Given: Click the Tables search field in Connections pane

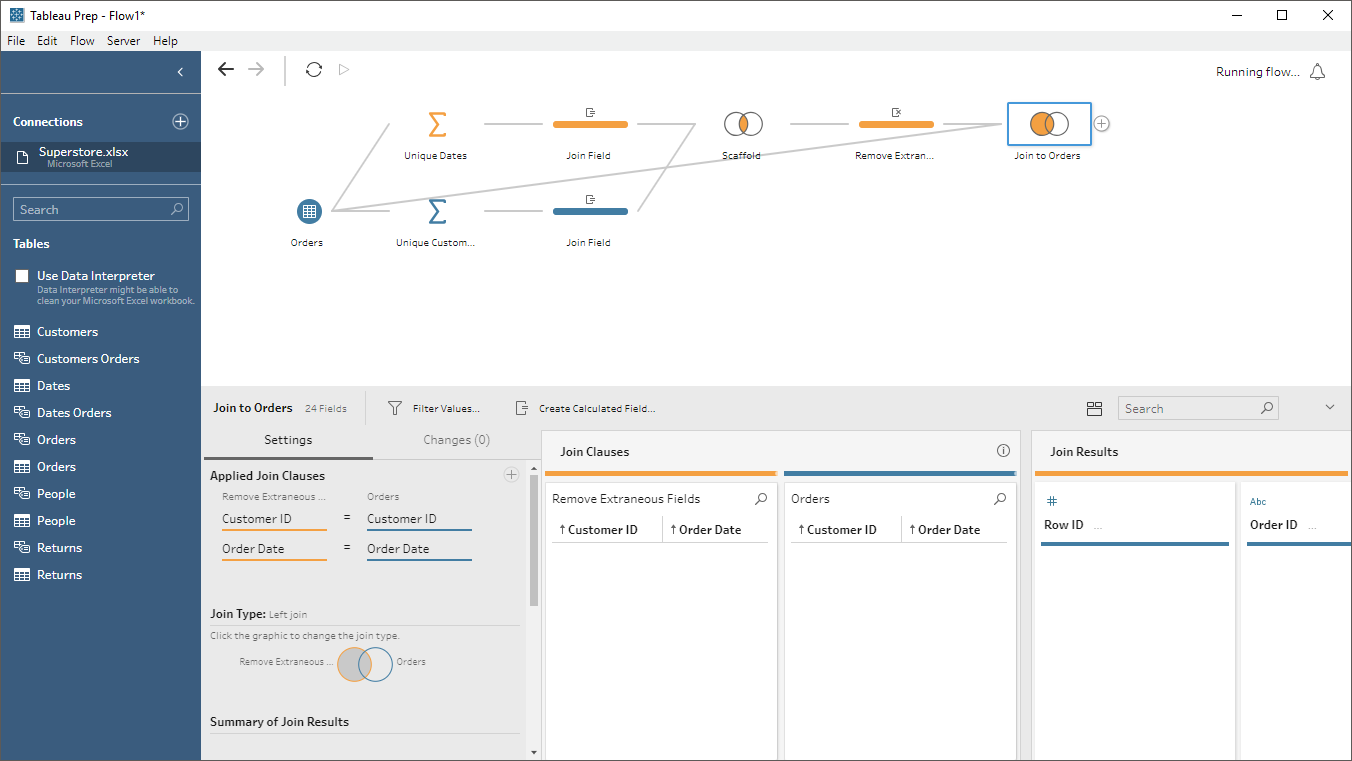Looking at the screenshot, I should (101, 209).
